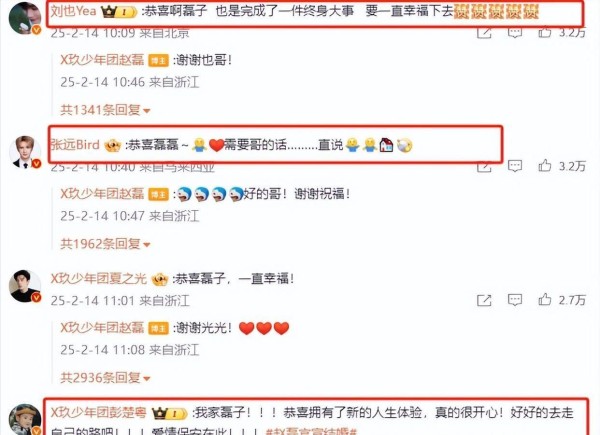Image resolution: width=600 pixels, height=435 pixels.
Task: Like 张远Bird's comment
Action: coord(545,166)
